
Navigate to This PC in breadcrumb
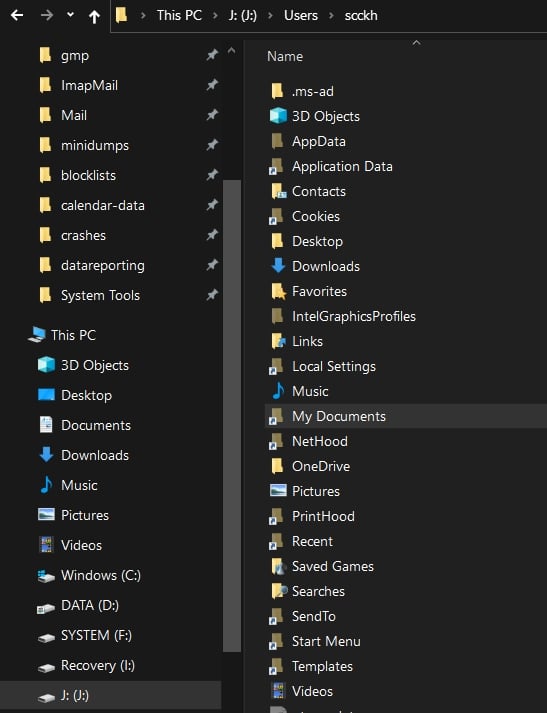coord(179,15)
